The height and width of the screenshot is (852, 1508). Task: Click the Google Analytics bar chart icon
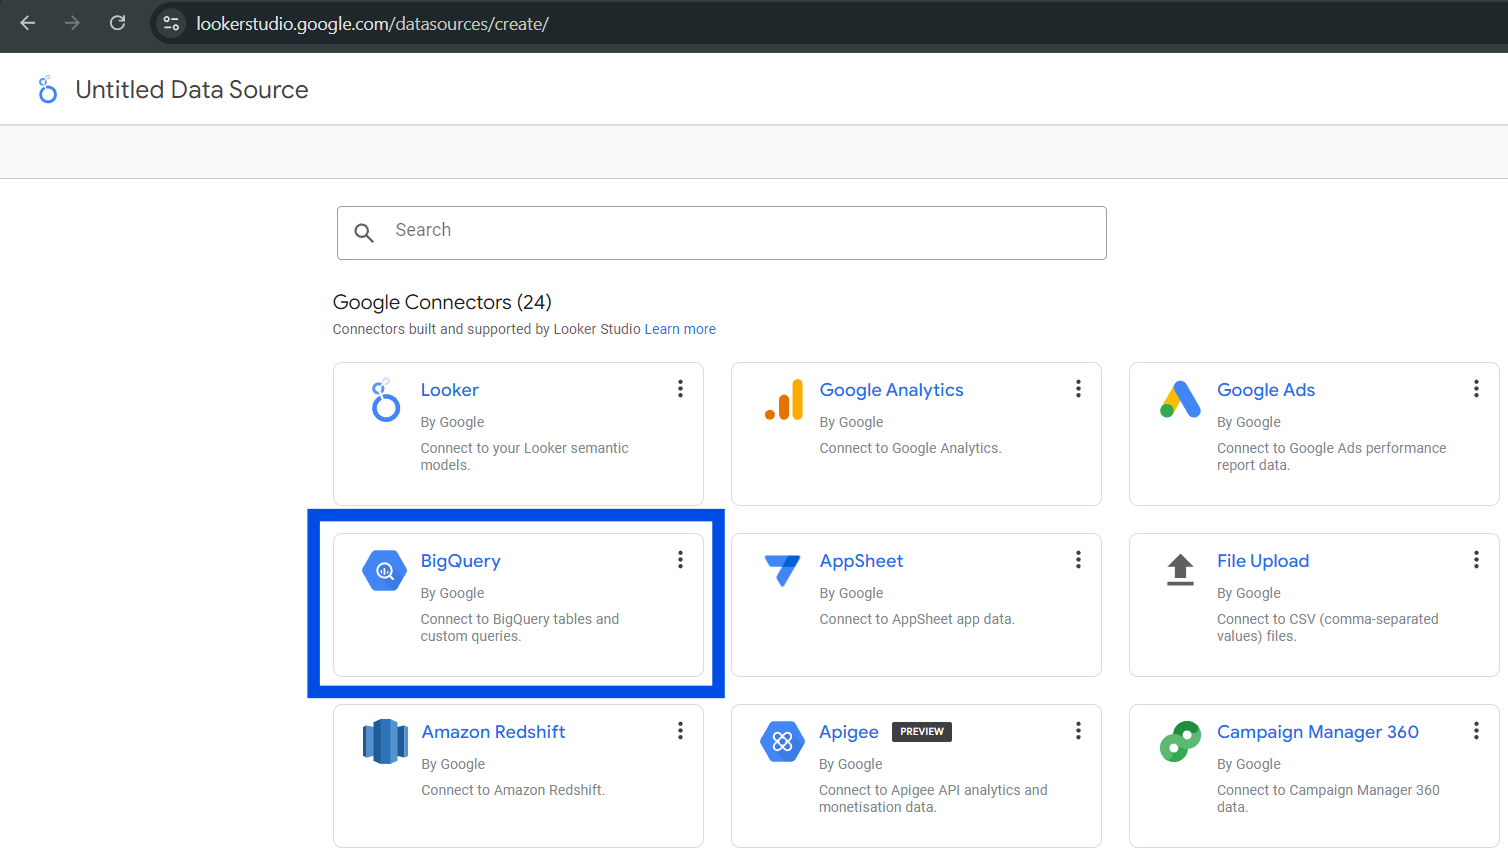point(784,400)
